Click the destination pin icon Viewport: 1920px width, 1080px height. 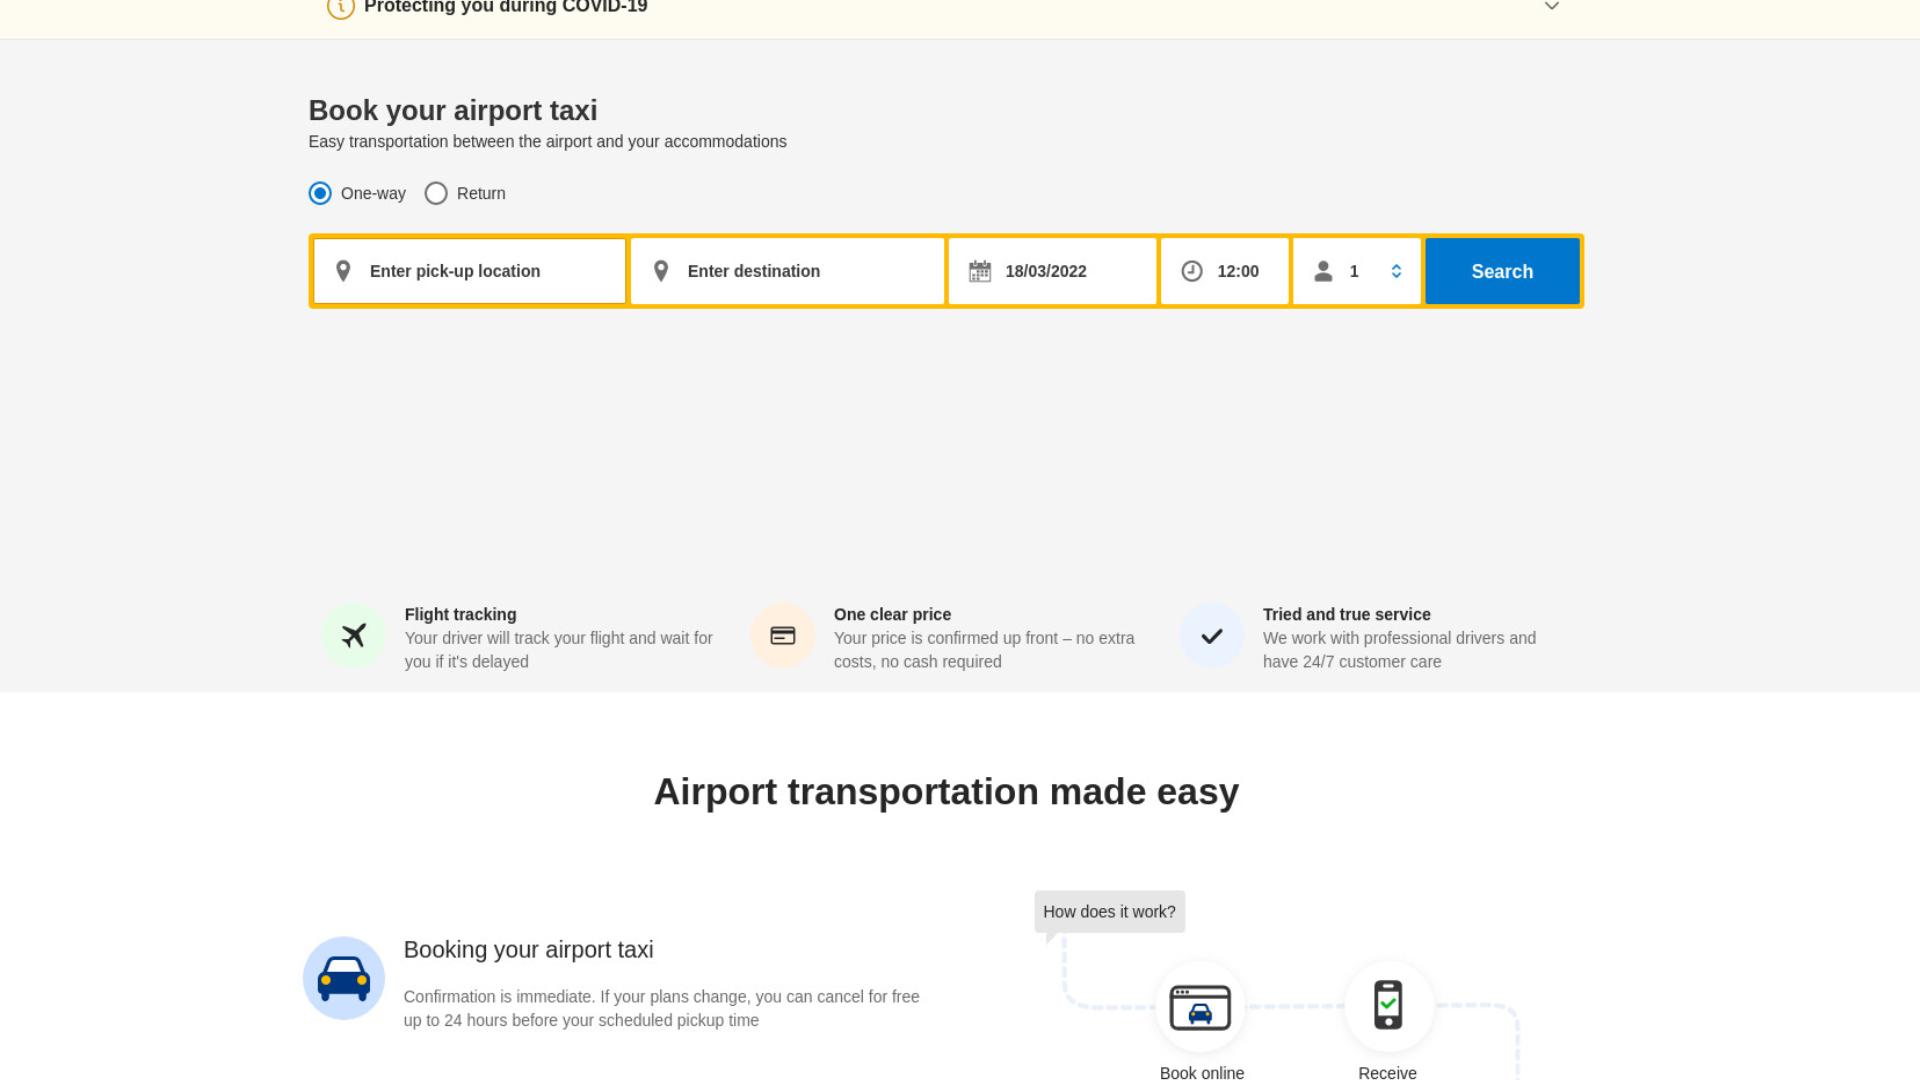click(661, 271)
